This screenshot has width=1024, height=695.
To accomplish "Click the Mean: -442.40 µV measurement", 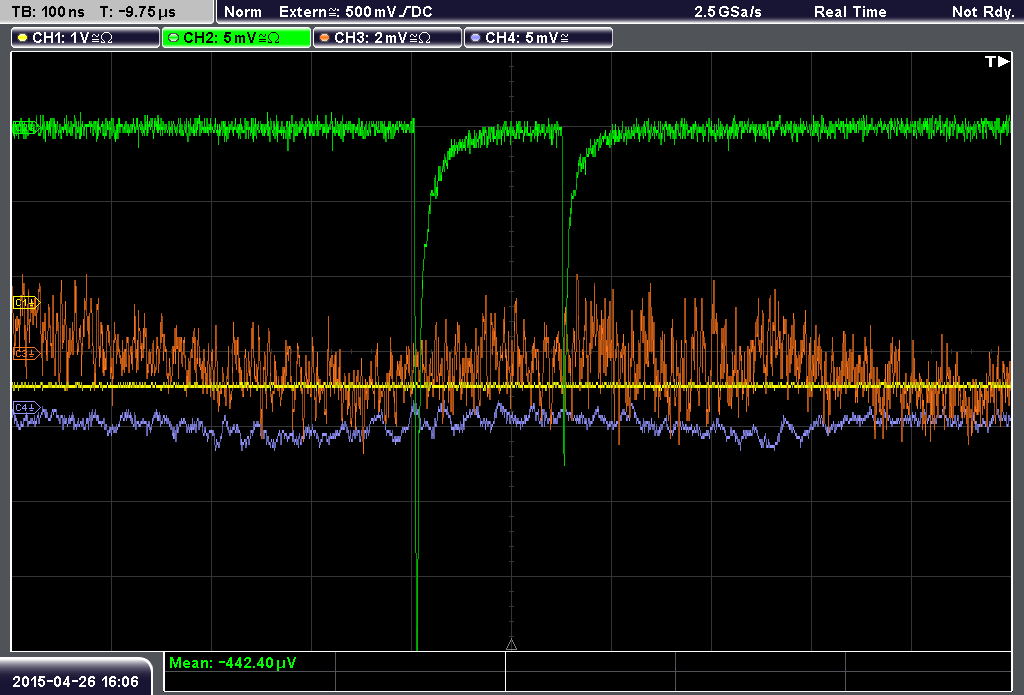I will coord(232,663).
